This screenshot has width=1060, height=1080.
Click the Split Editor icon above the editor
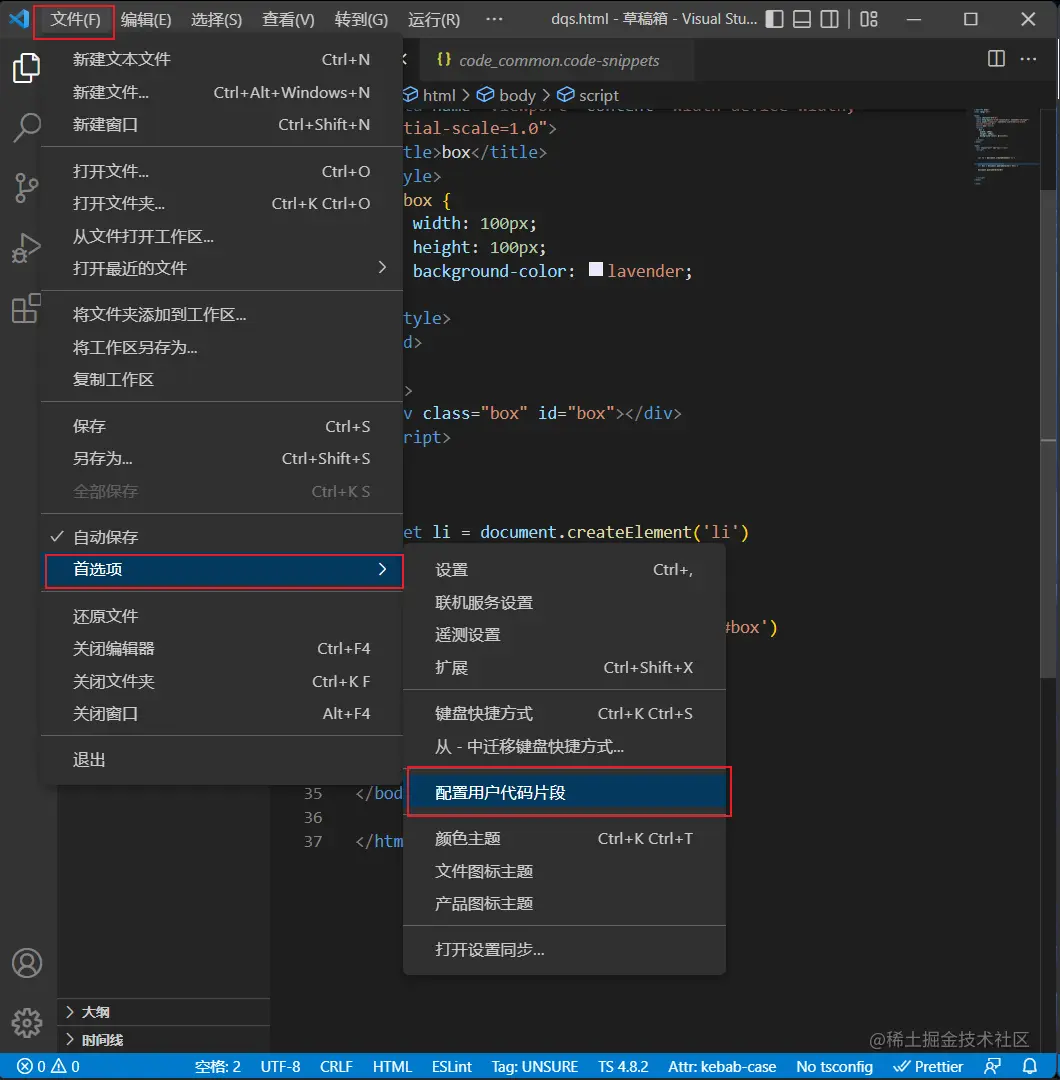[x=996, y=60]
